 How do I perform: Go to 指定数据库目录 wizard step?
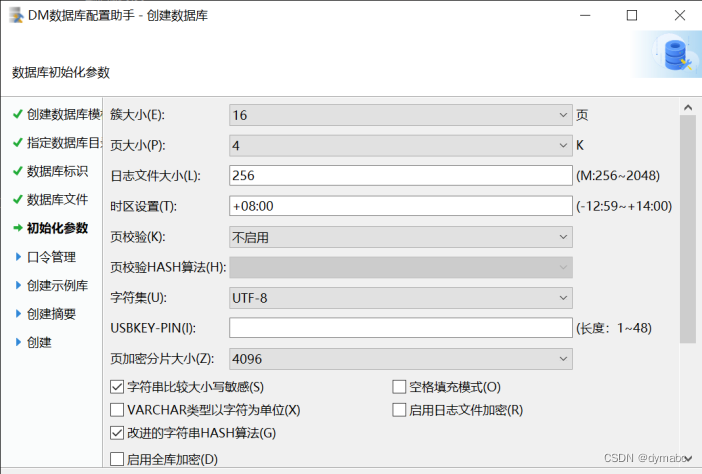click(64, 143)
